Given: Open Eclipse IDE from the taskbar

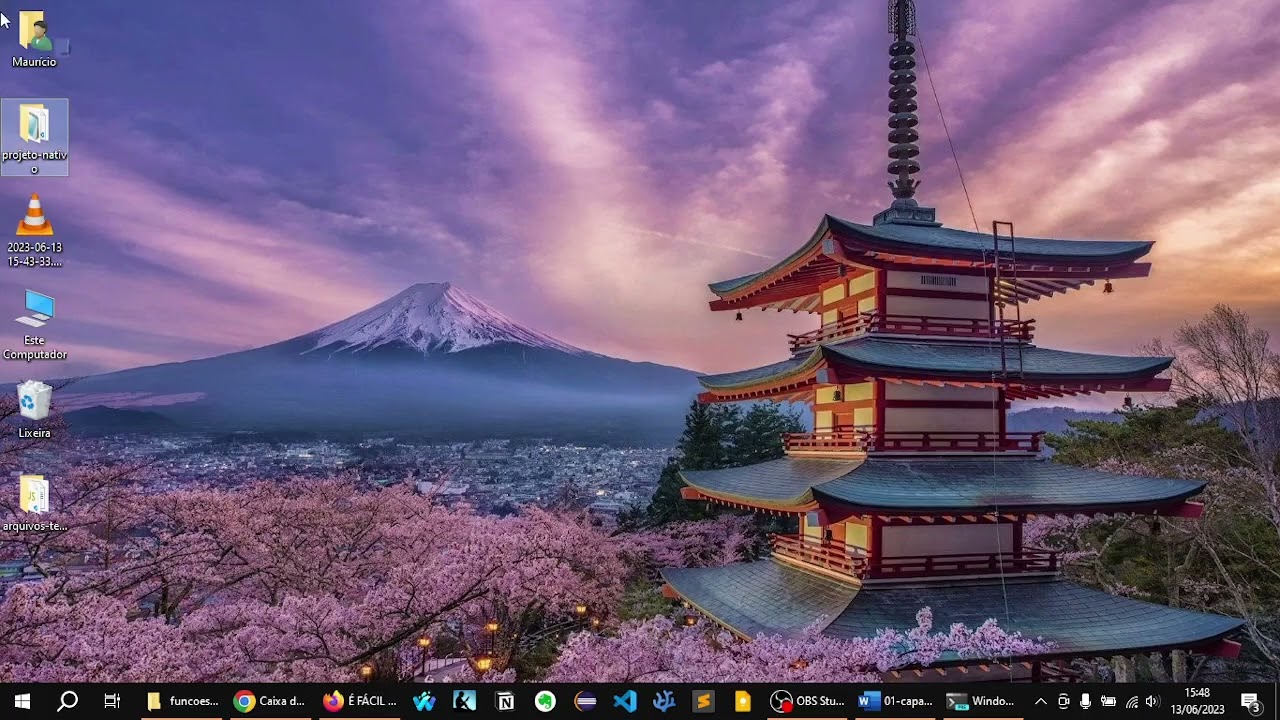Looking at the screenshot, I should pyautogui.click(x=585, y=701).
